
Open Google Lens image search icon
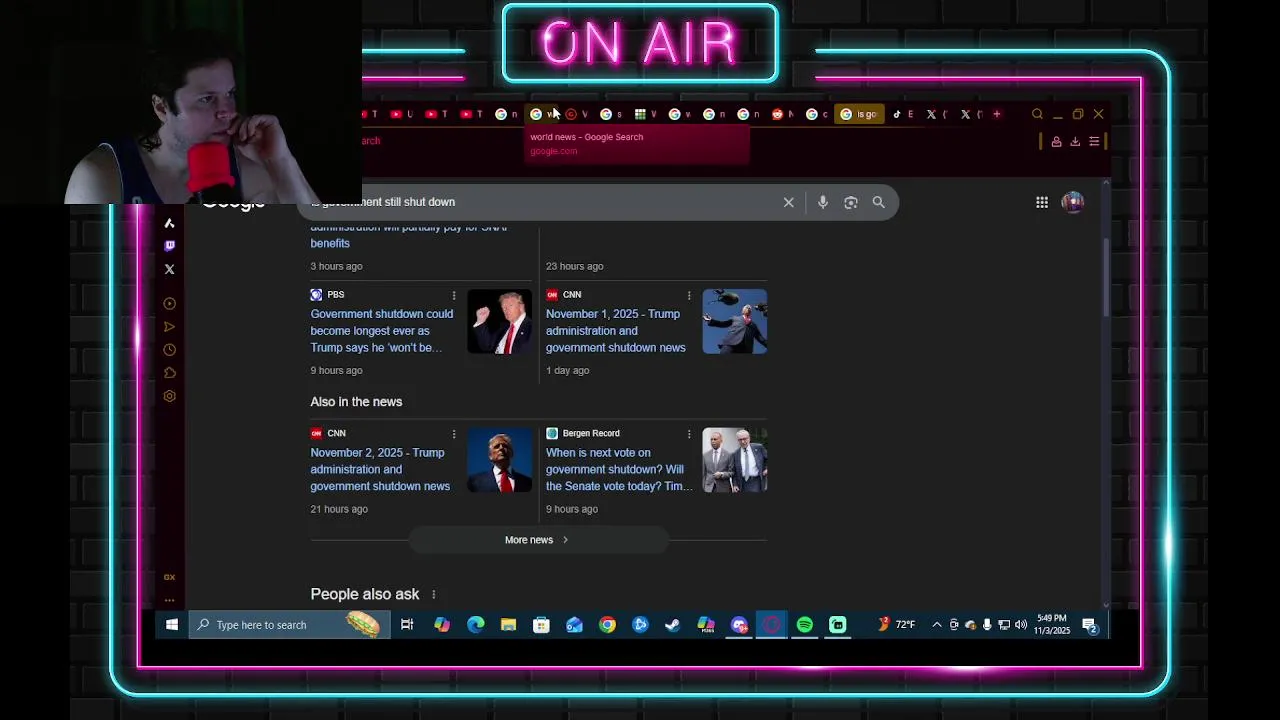(x=851, y=203)
